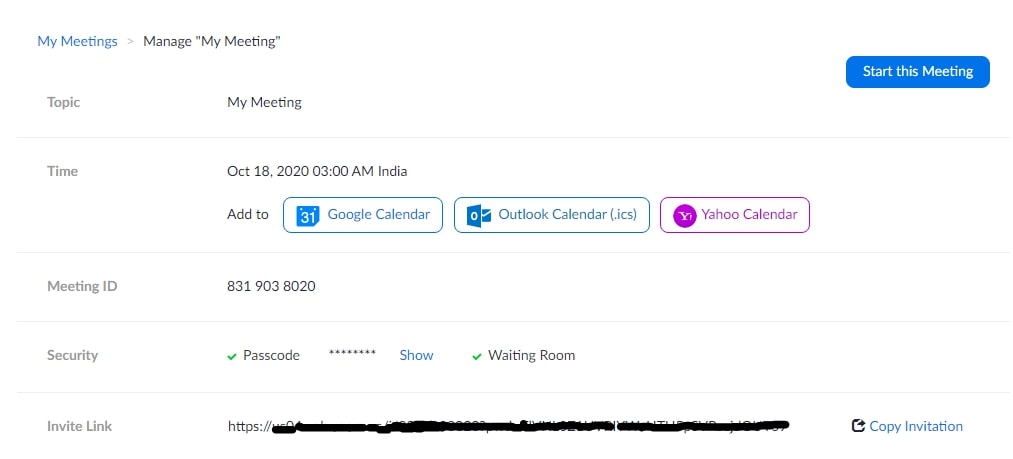Click the Outlook Calendar icon
Image resolution: width=1013 pixels, height=459 pixels.
[479, 215]
